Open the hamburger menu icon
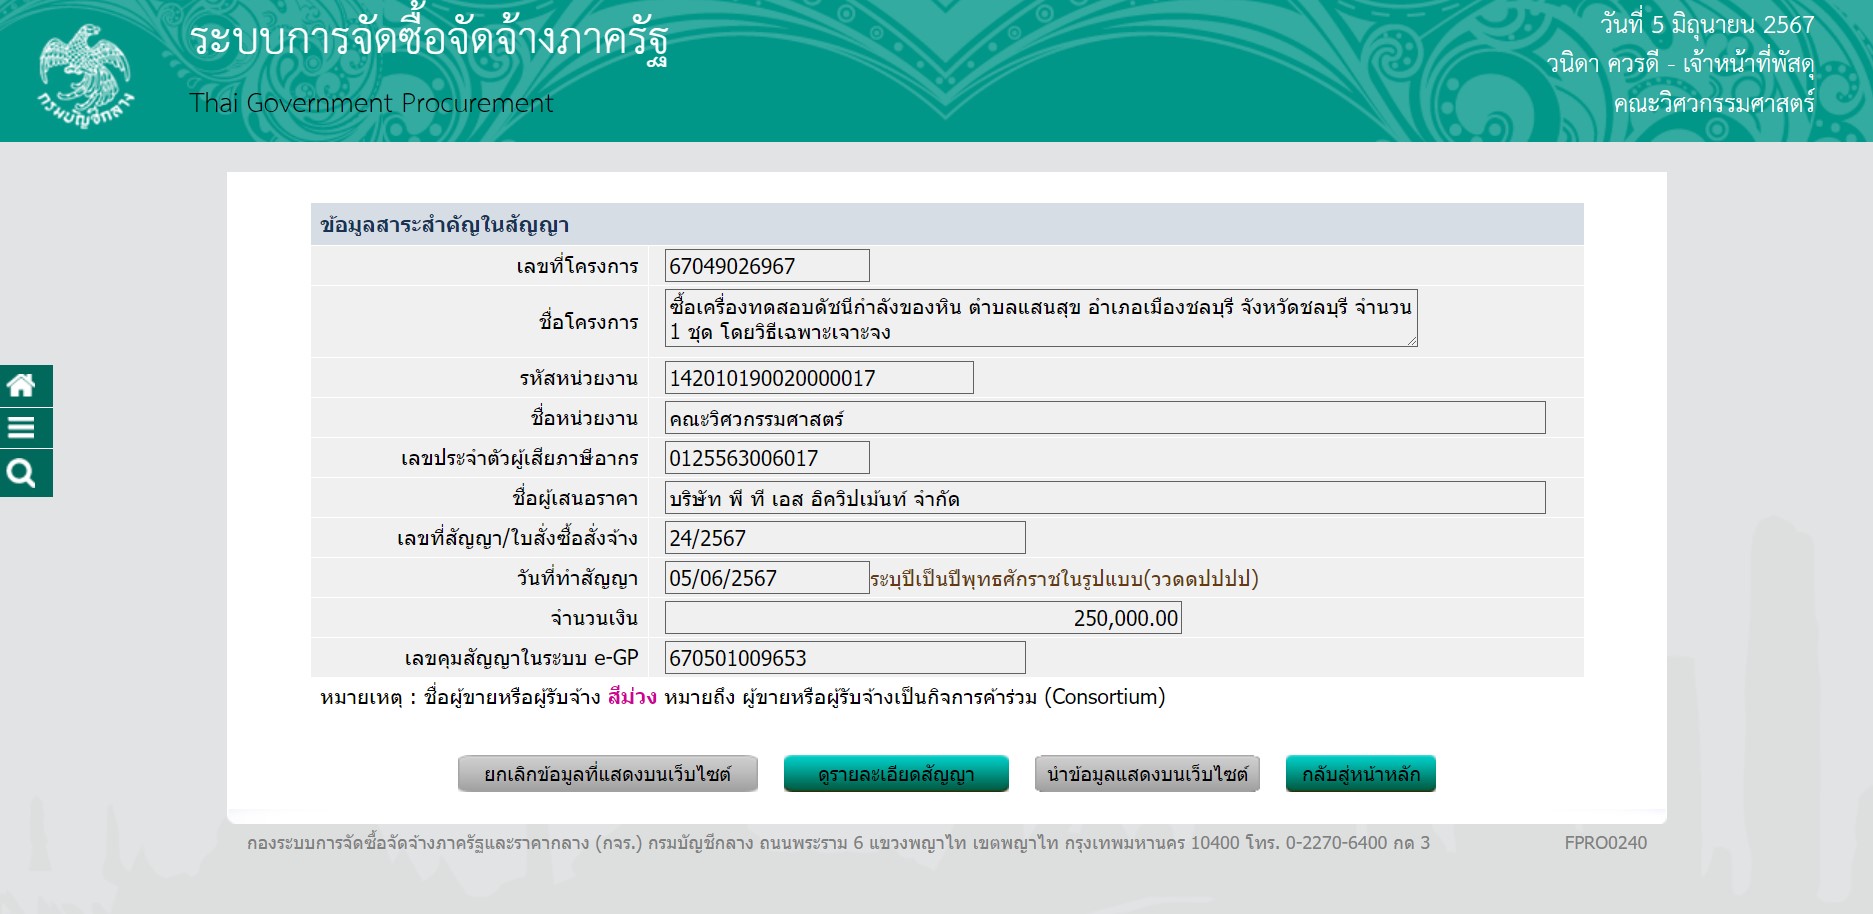The height and width of the screenshot is (914, 1873). [x=22, y=429]
